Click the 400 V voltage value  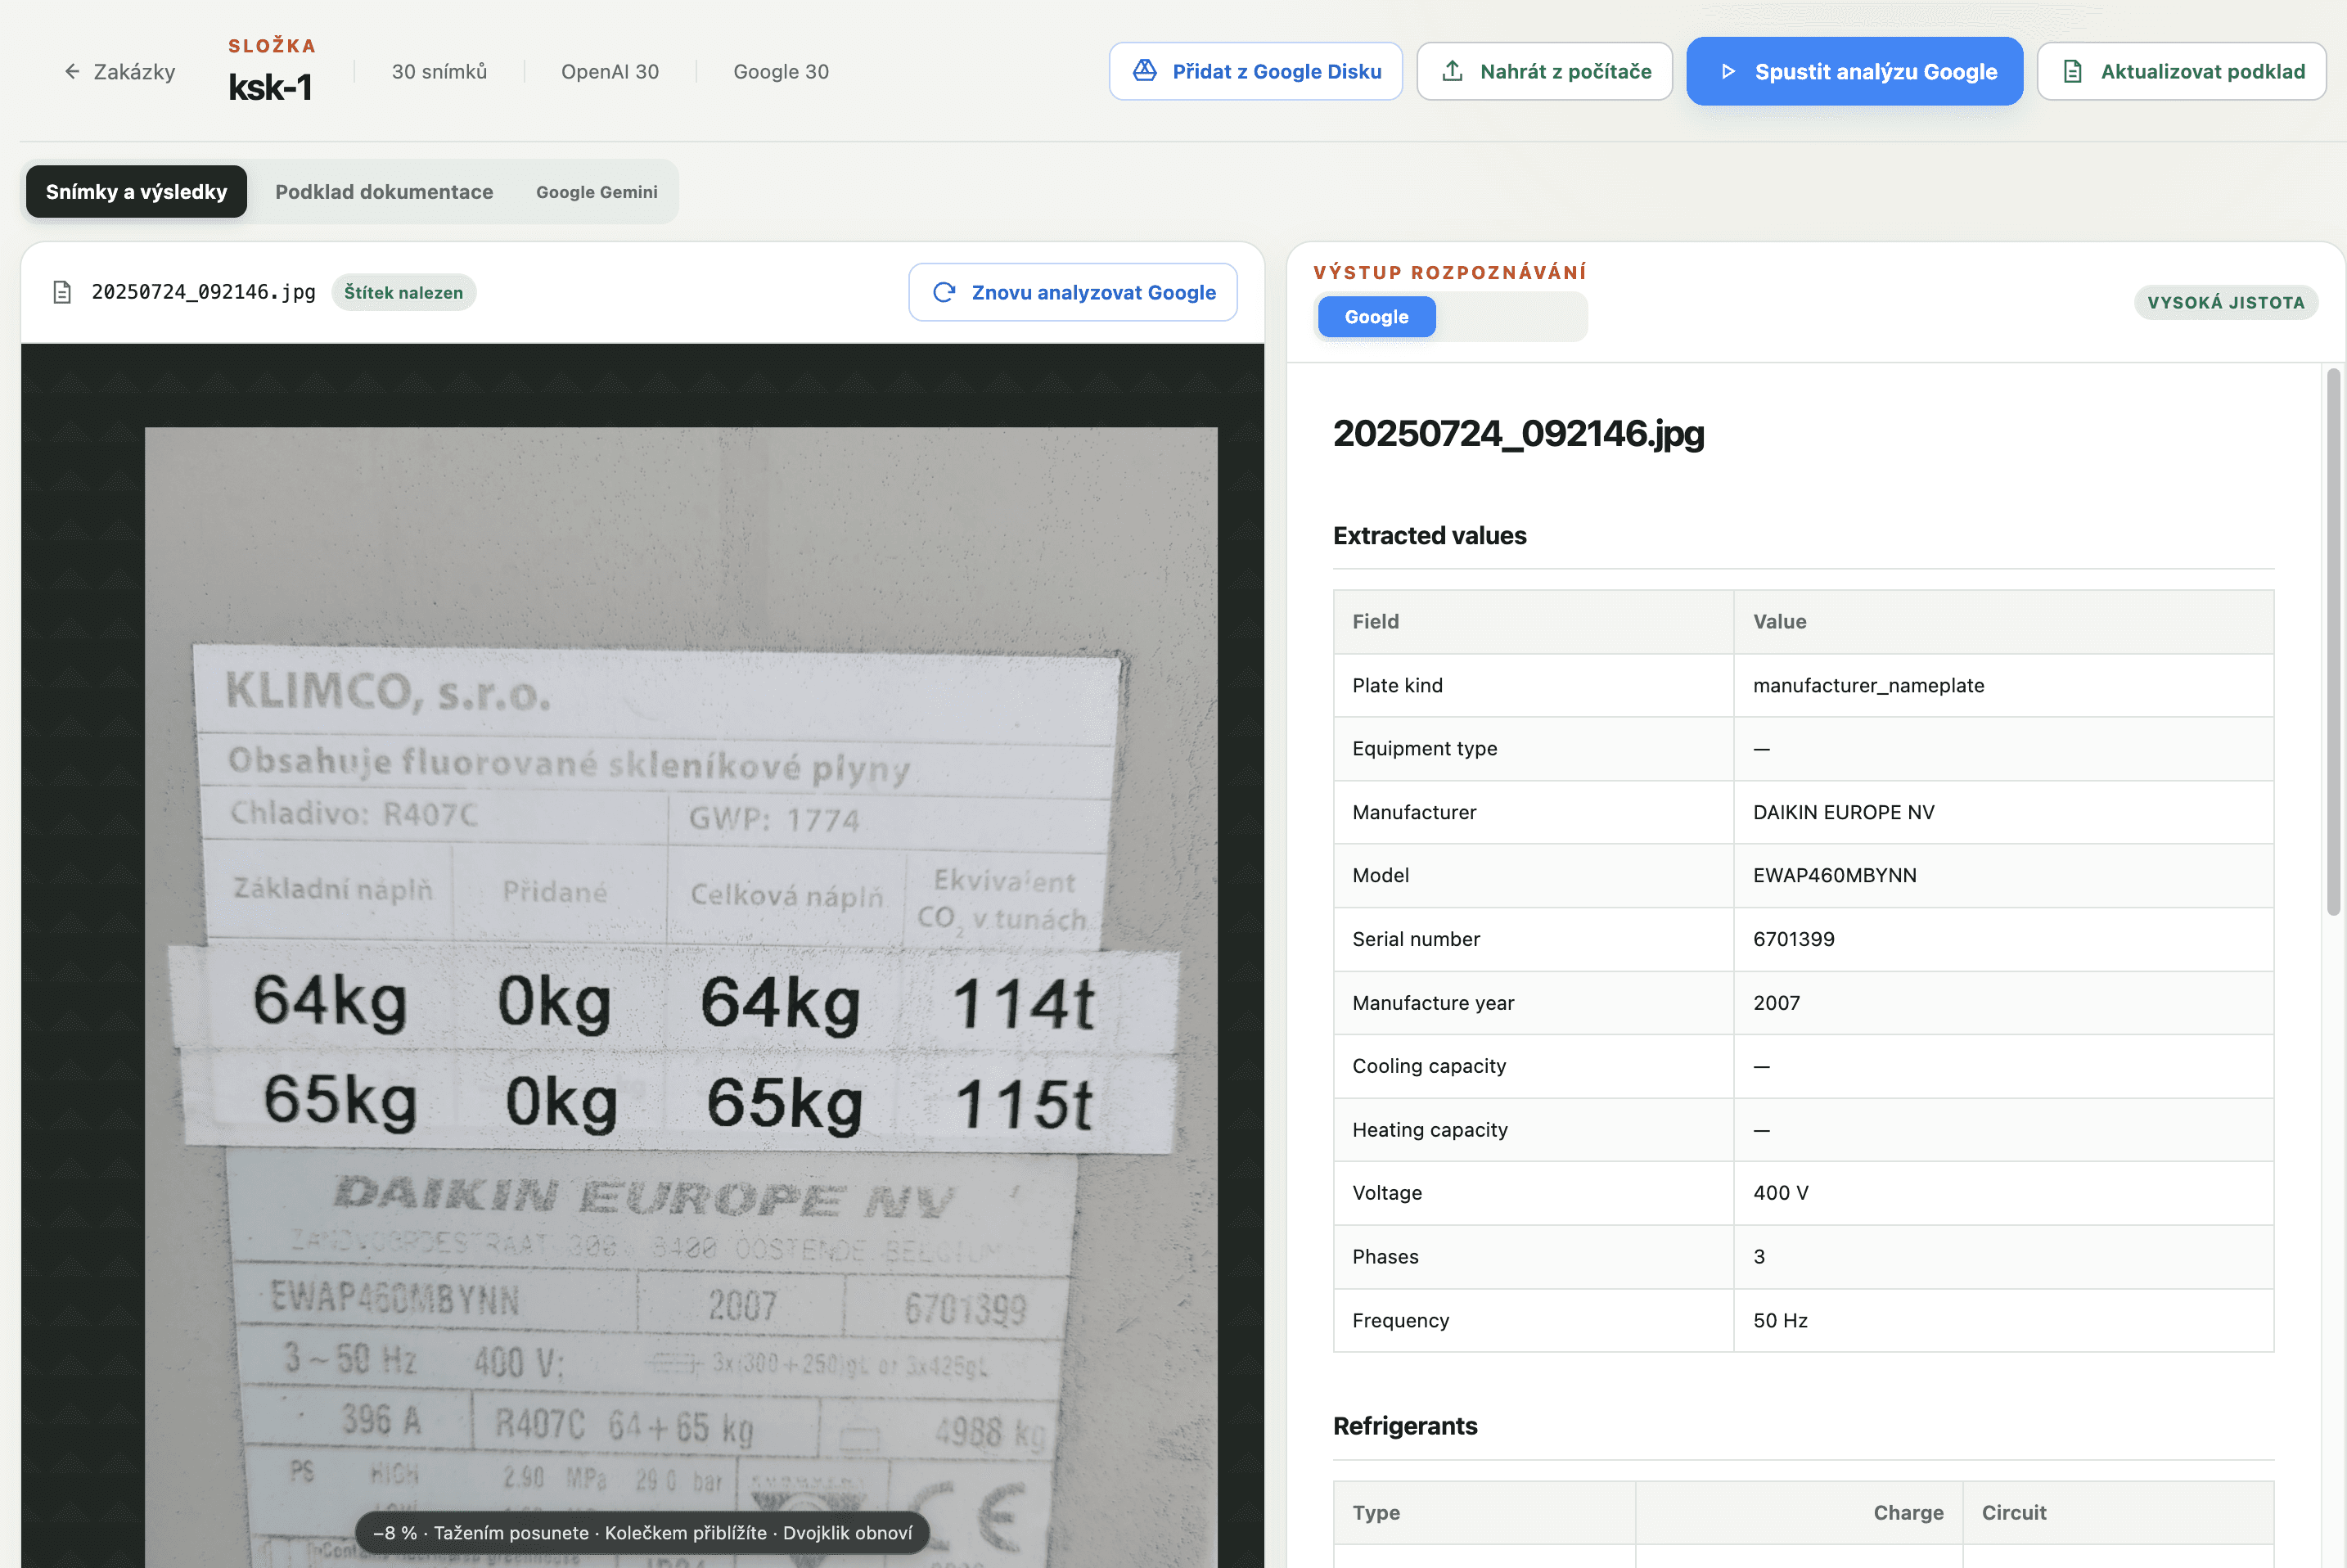tap(1780, 1192)
